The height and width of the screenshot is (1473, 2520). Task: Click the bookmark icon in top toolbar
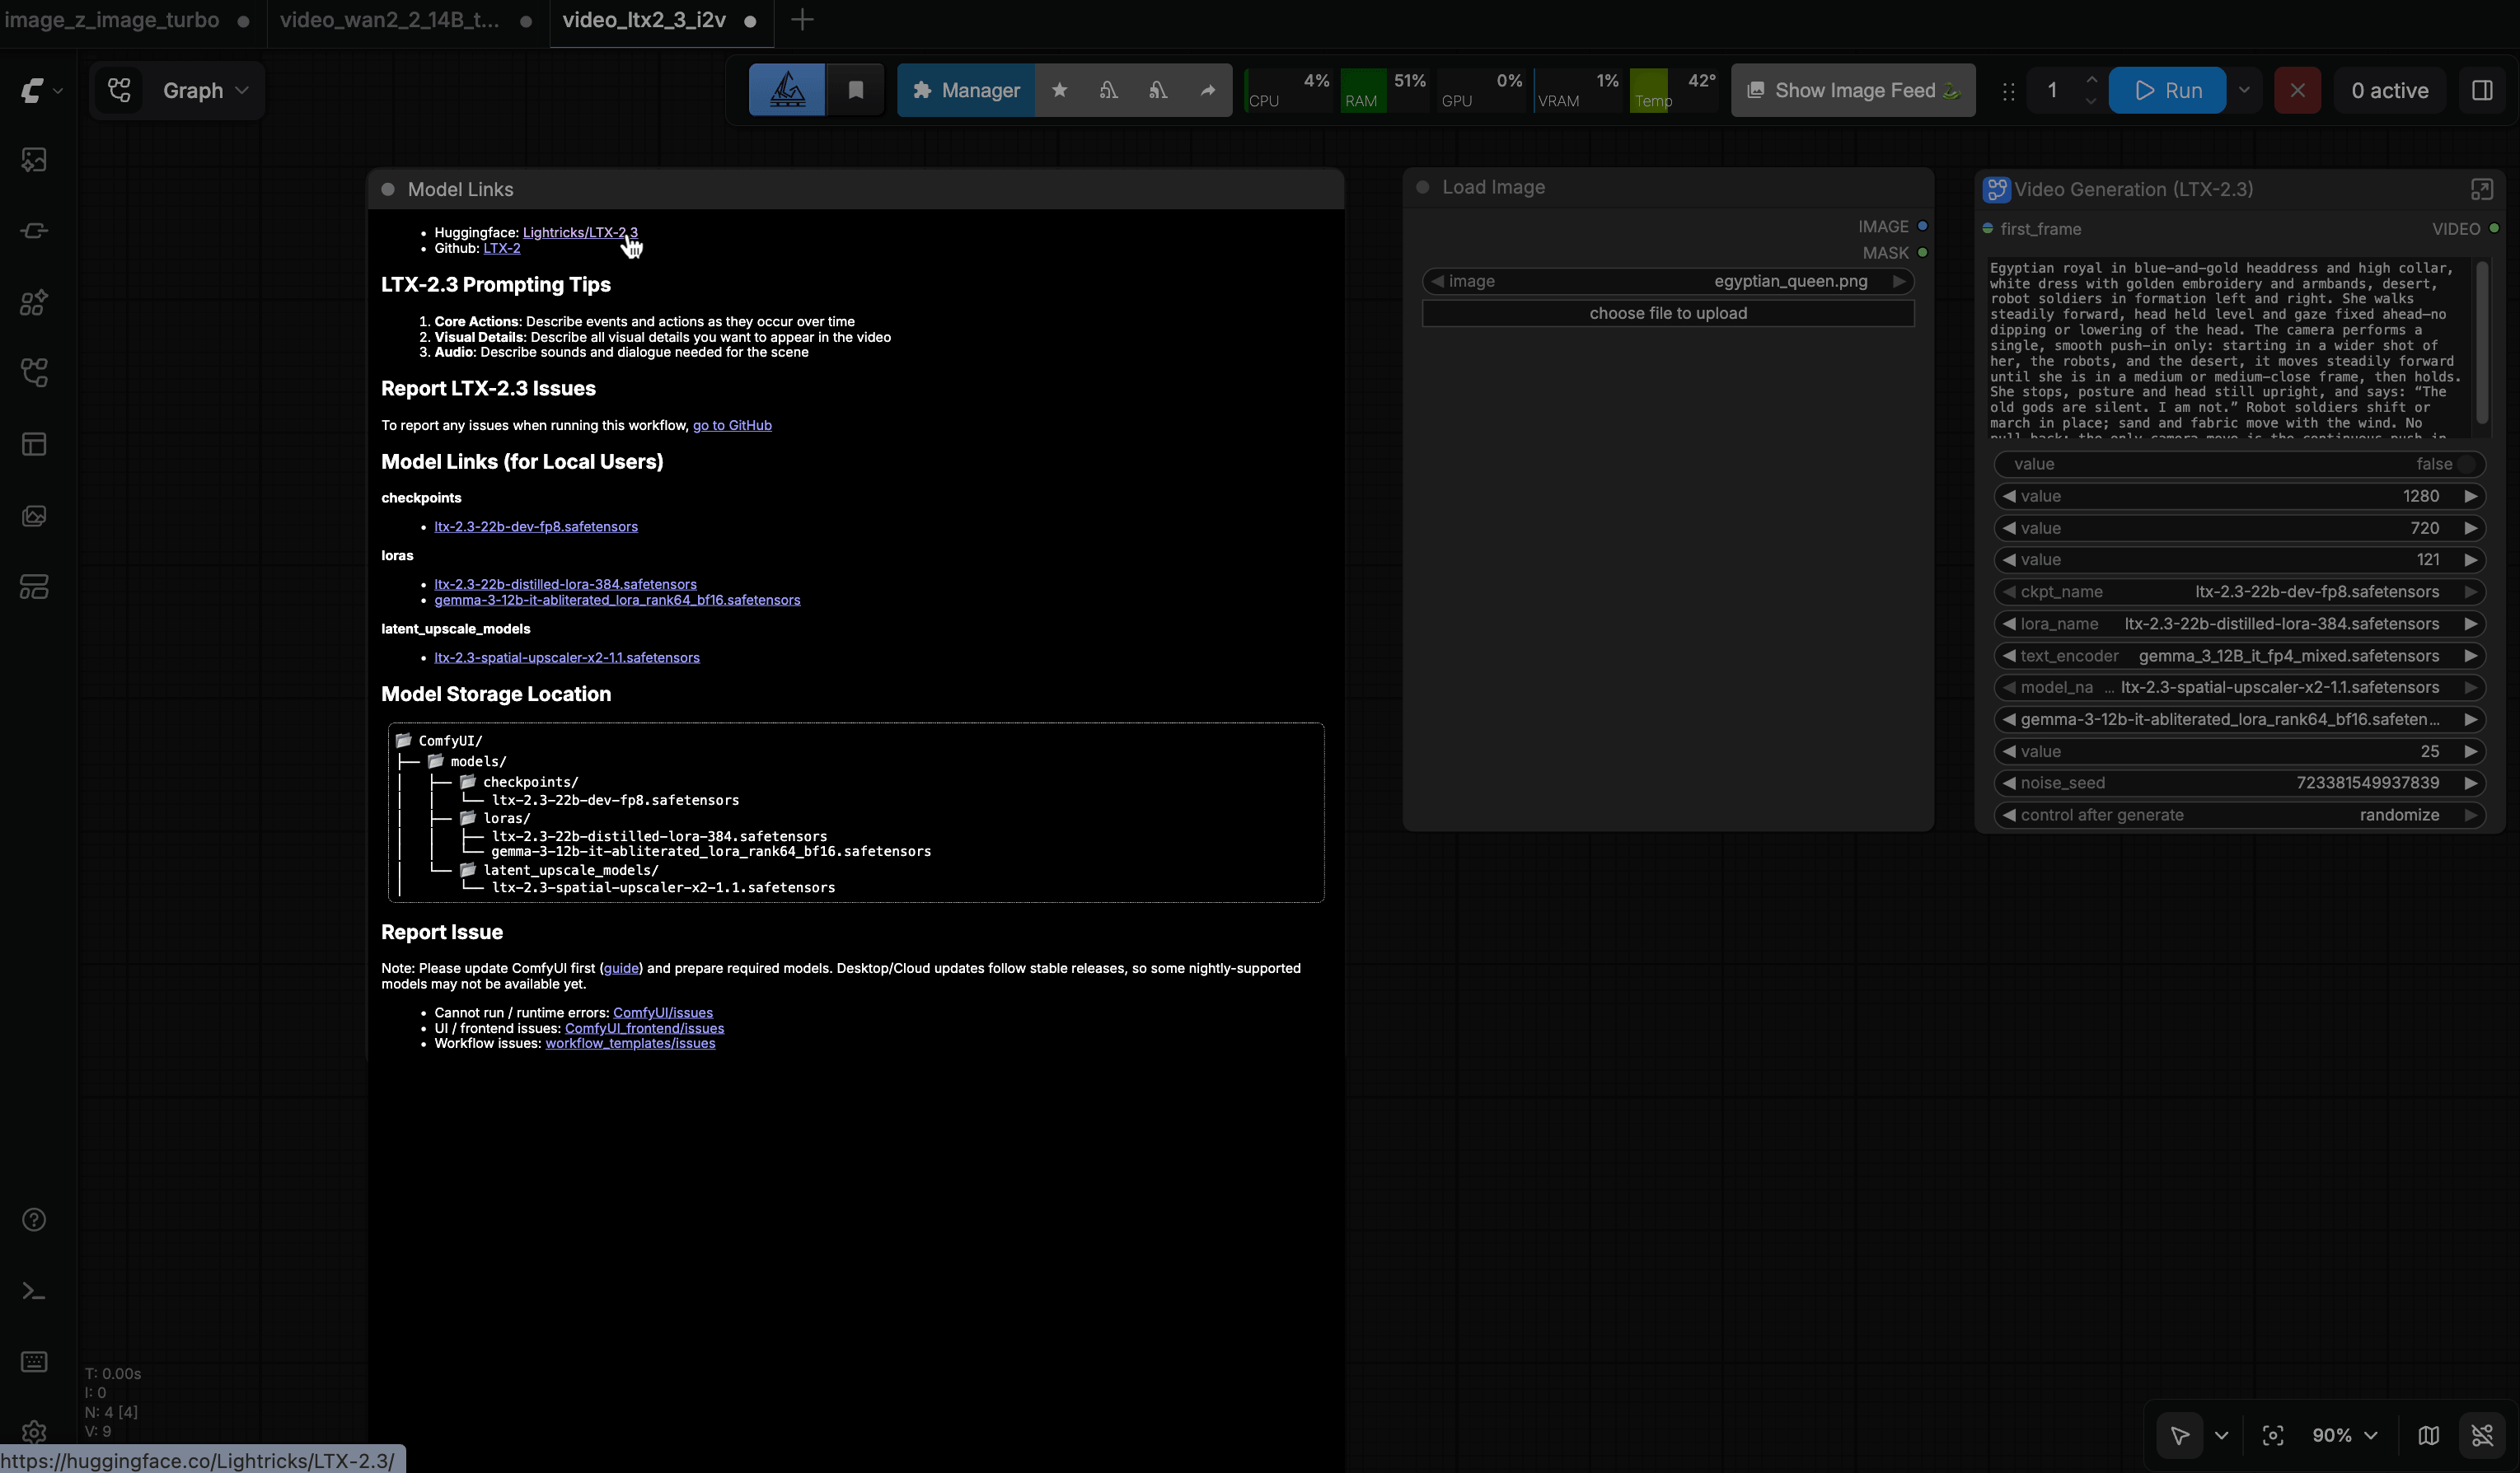(x=855, y=90)
